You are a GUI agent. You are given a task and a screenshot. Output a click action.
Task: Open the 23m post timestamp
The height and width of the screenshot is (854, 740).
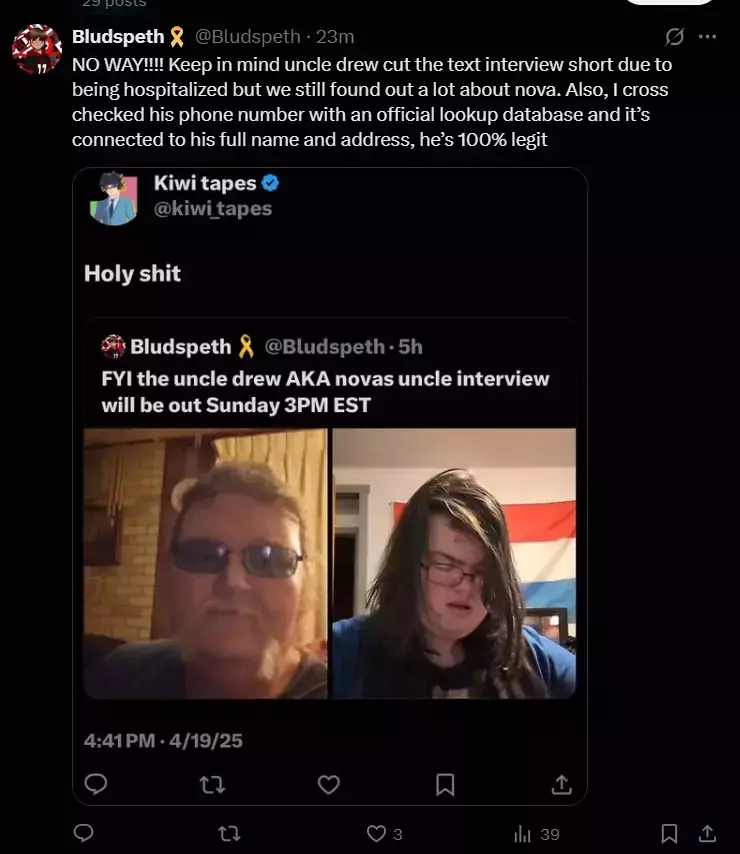(335, 36)
